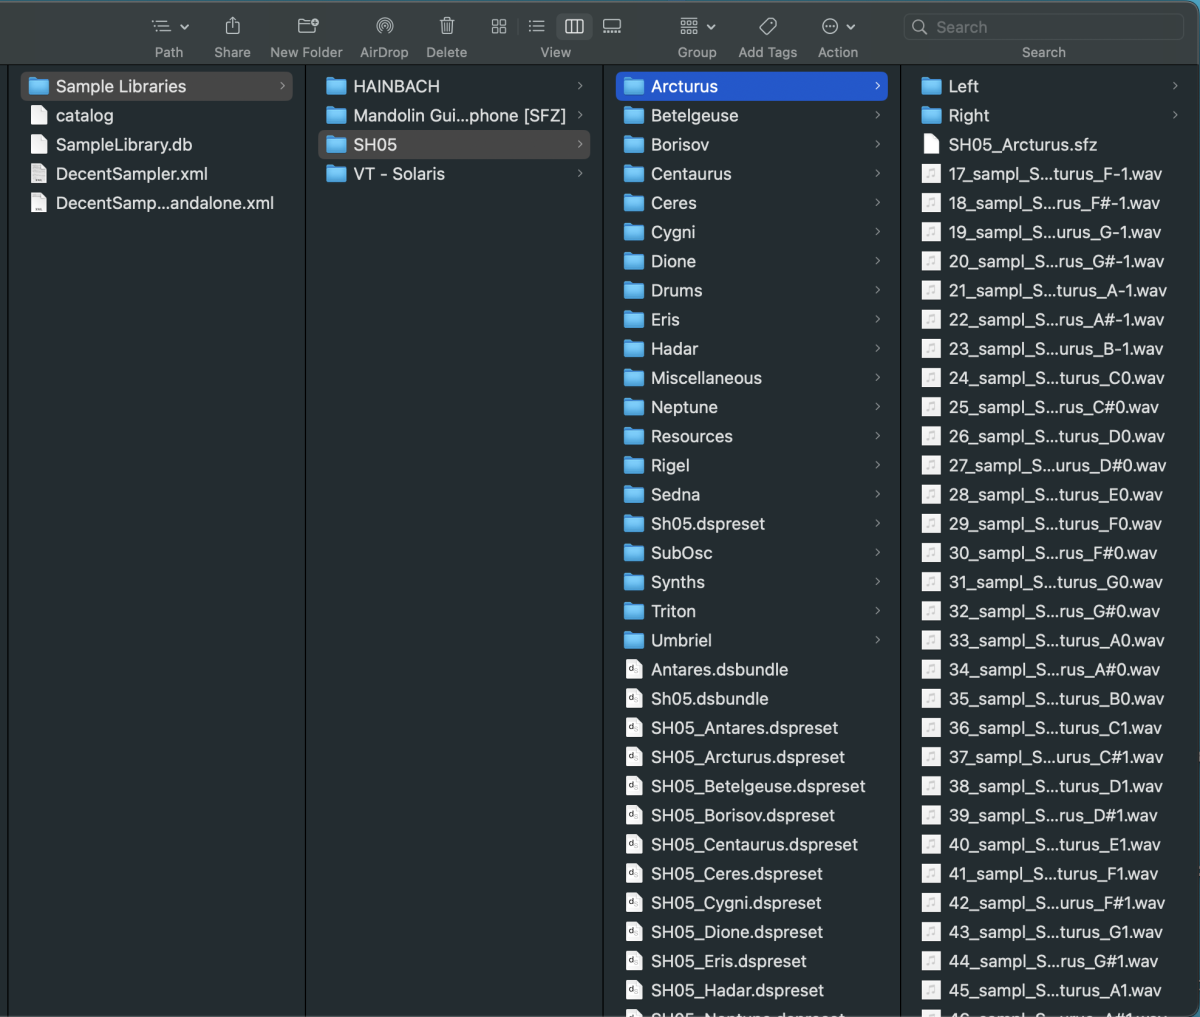The width and height of the screenshot is (1200, 1017).
Task: Select the 36_sampl C1.wav file
Action: click(x=1050, y=728)
